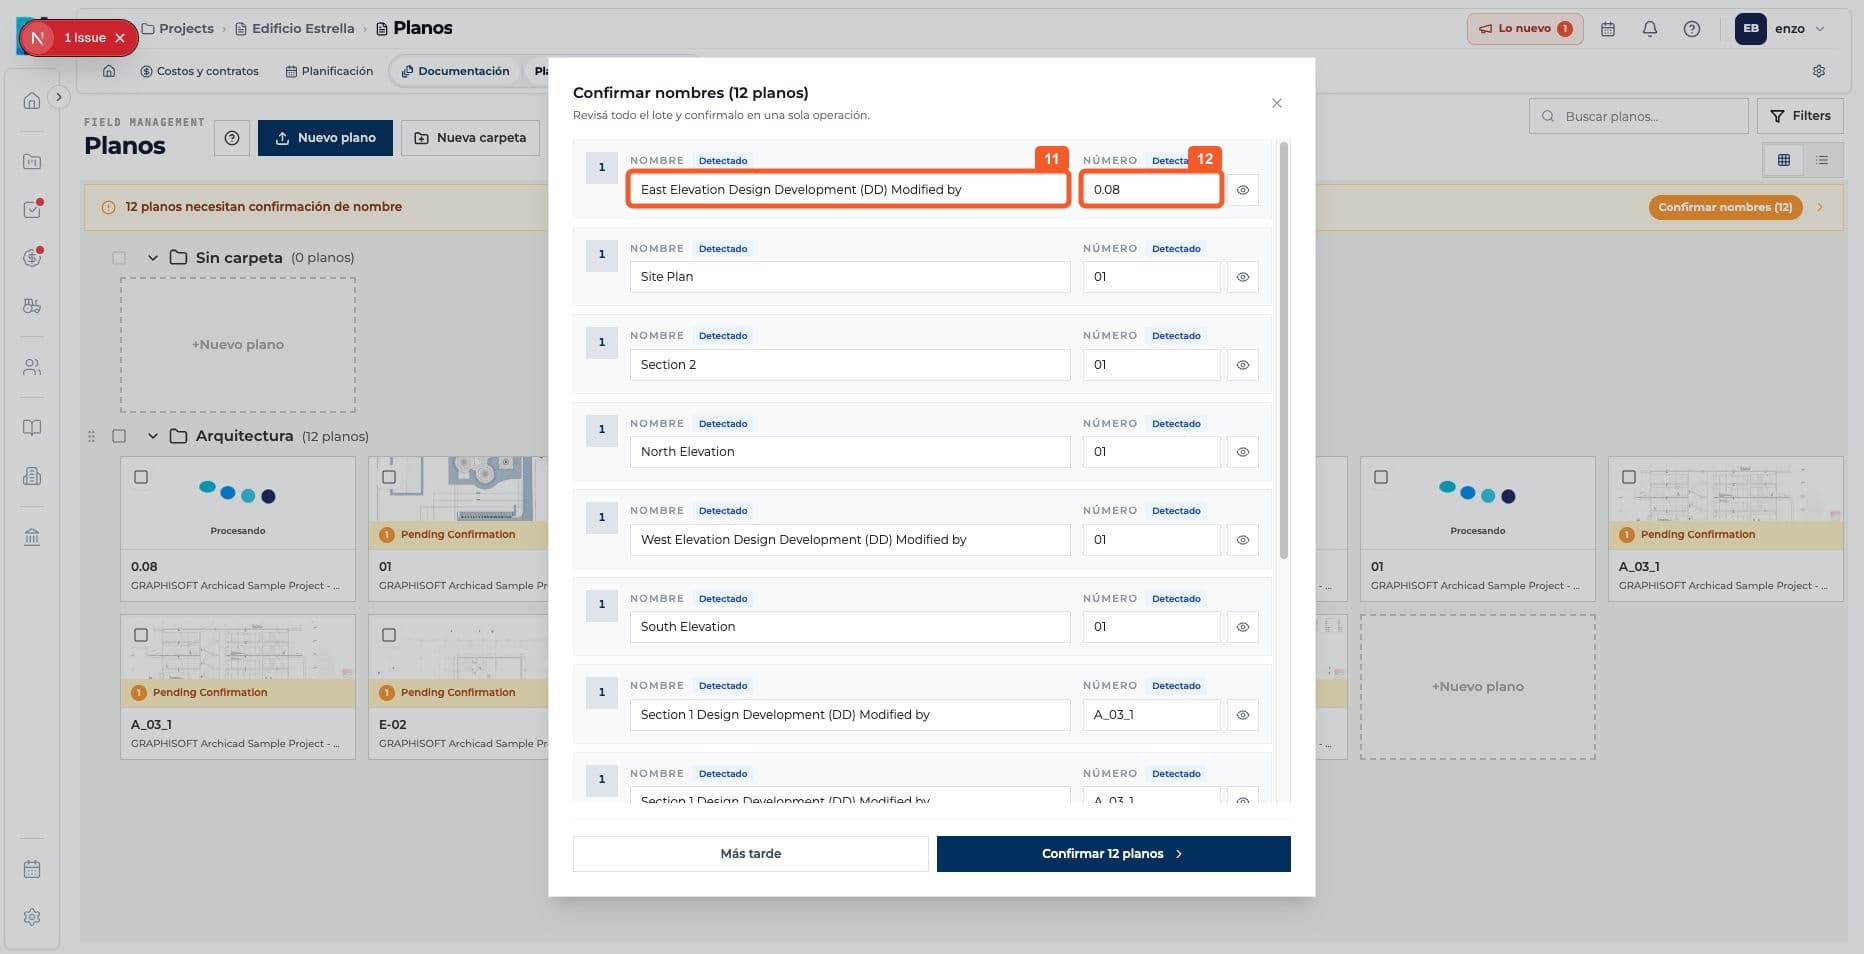The image size is (1864, 954).
Task: Go to the home icon in navigation tabs
Action: [109, 71]
